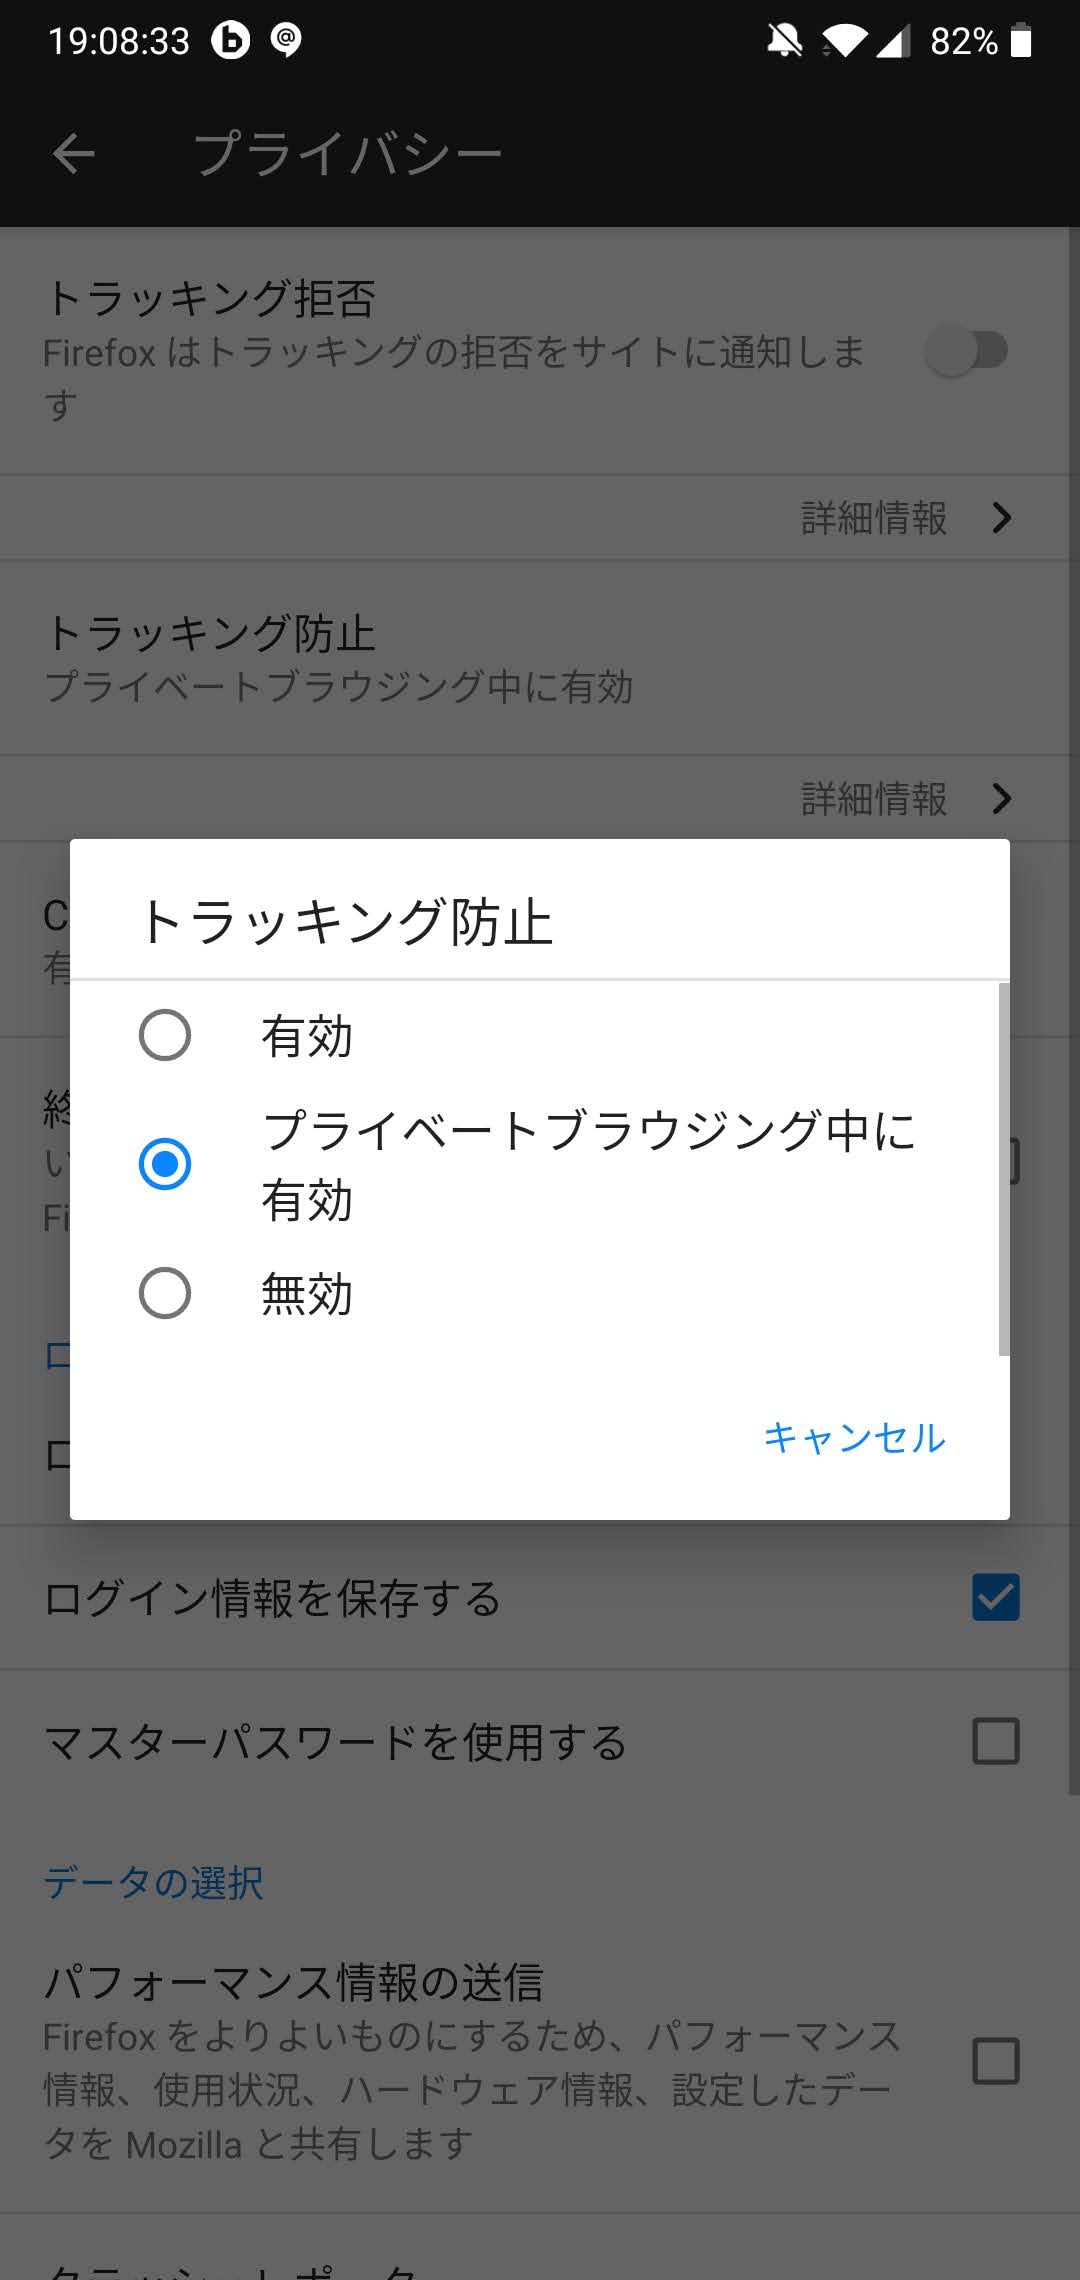Viewport: 1080px width, 2280px height.
Task: Open the トラッキング防止 setting row
Action: coord(540,658)
